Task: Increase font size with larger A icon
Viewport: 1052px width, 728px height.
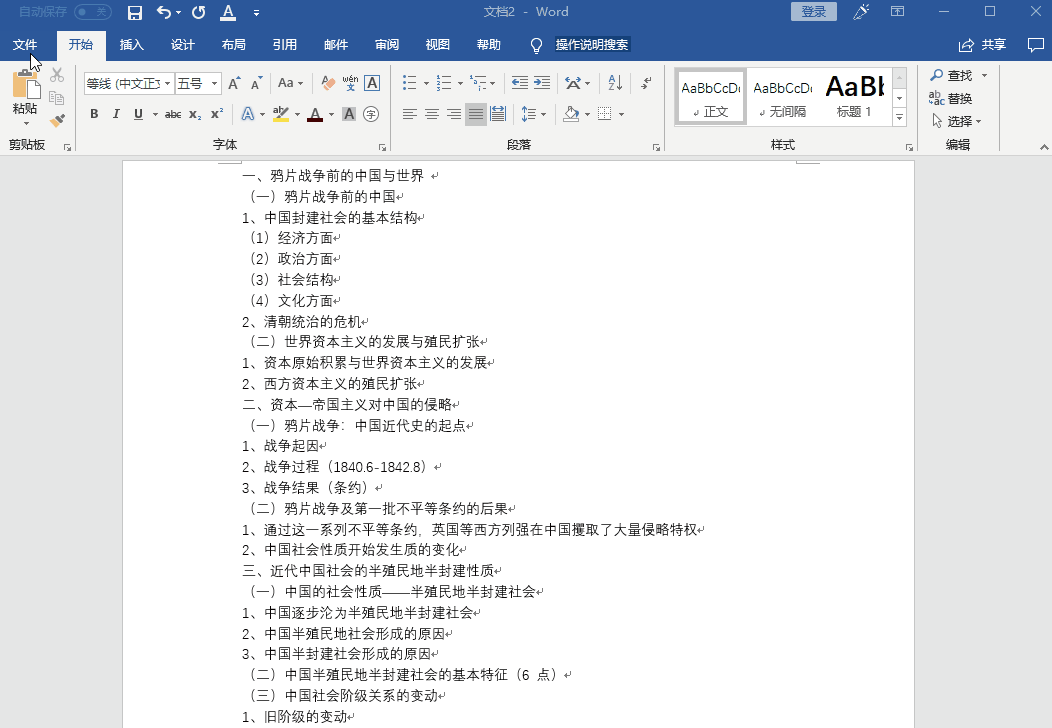Action: pos(234,83)
